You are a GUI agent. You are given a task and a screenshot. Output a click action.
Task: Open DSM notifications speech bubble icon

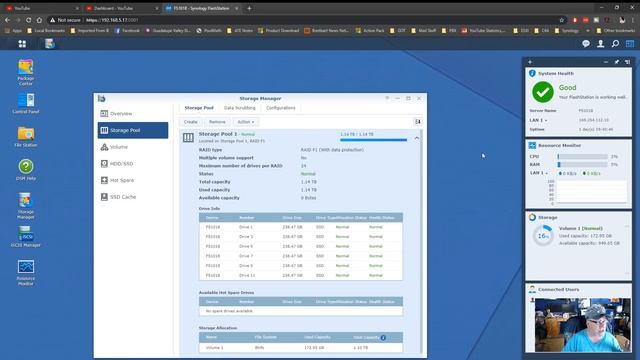(x=586, y=44)
